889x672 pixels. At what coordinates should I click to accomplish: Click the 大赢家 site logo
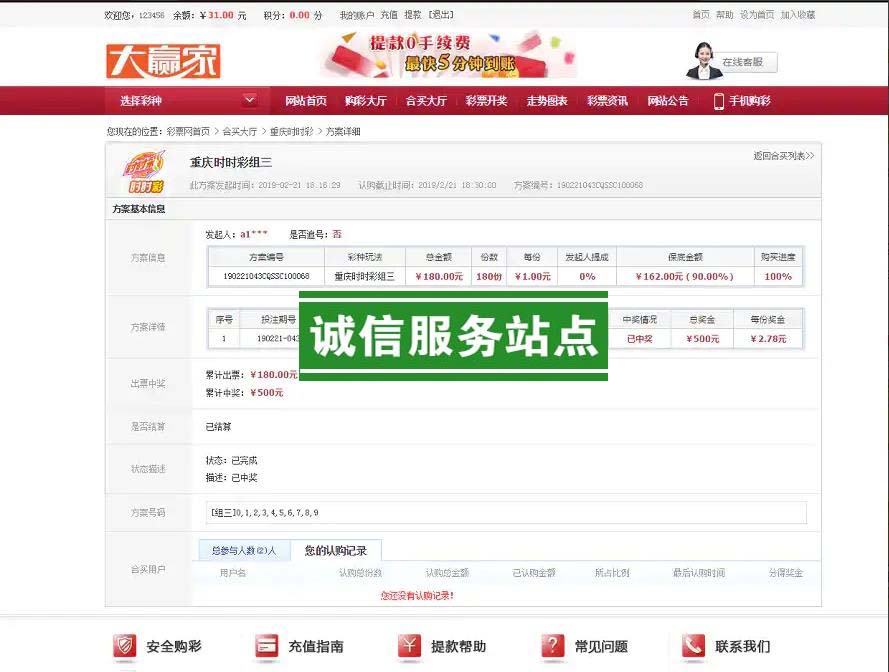pos(163,61)
